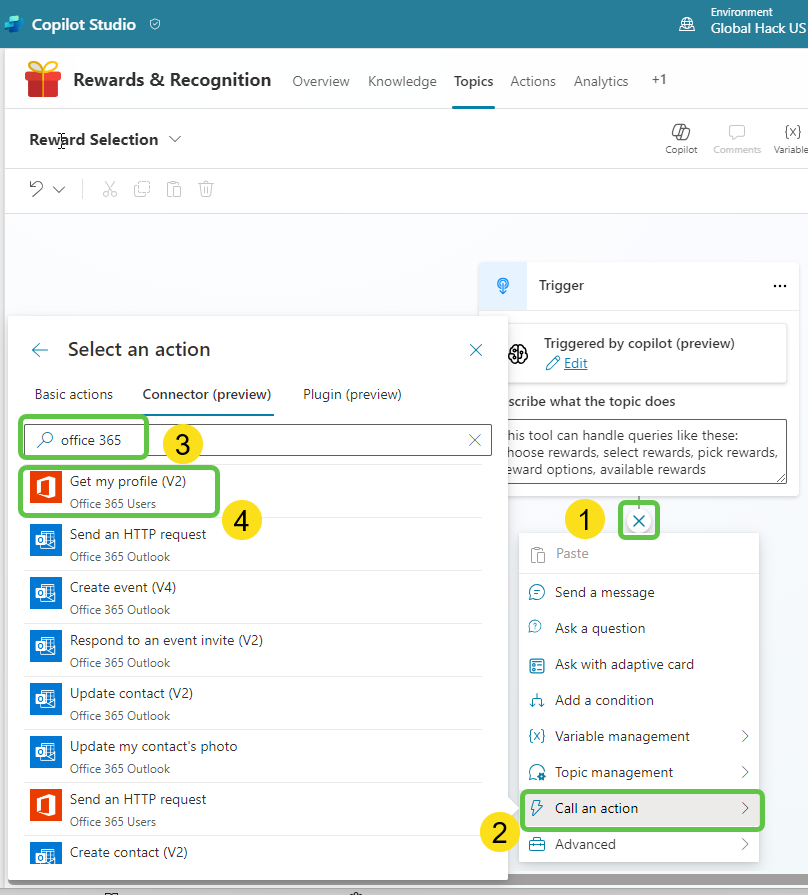
Task: Click the Trigger node's ellipsis menu
Action: pos(779,285)
